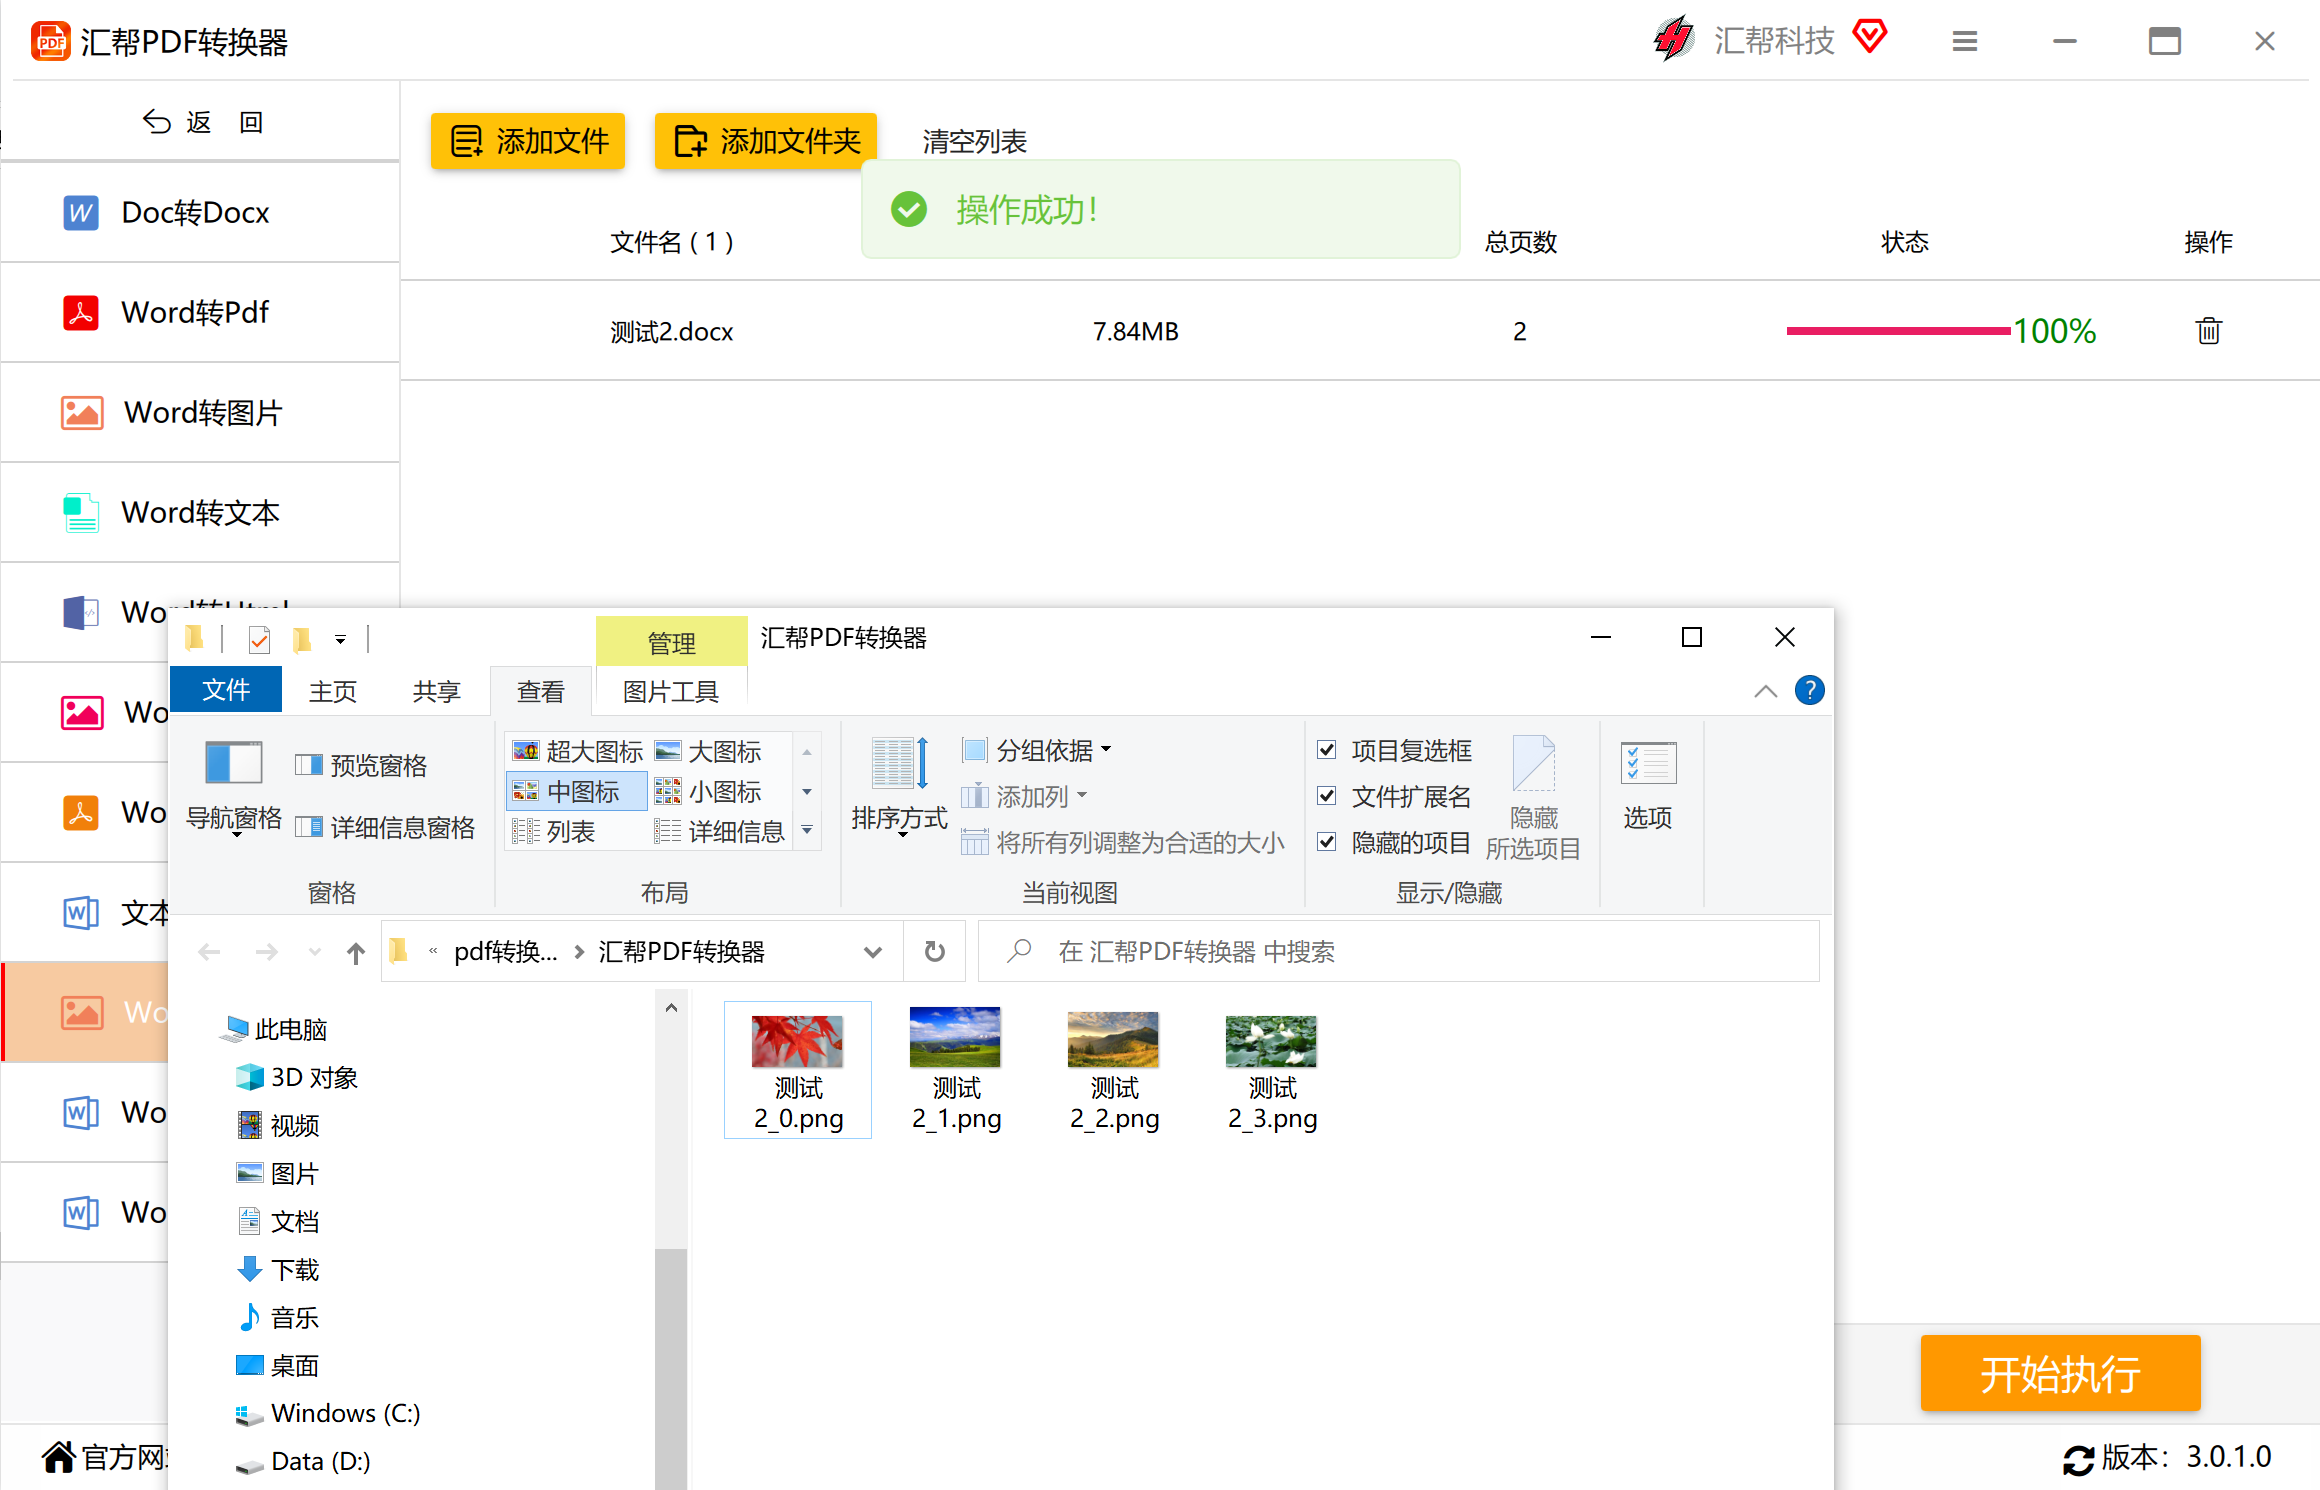2320x1490 pixels.
Task: Open the hamburger menu in title bar
Action: point(1964,41)
